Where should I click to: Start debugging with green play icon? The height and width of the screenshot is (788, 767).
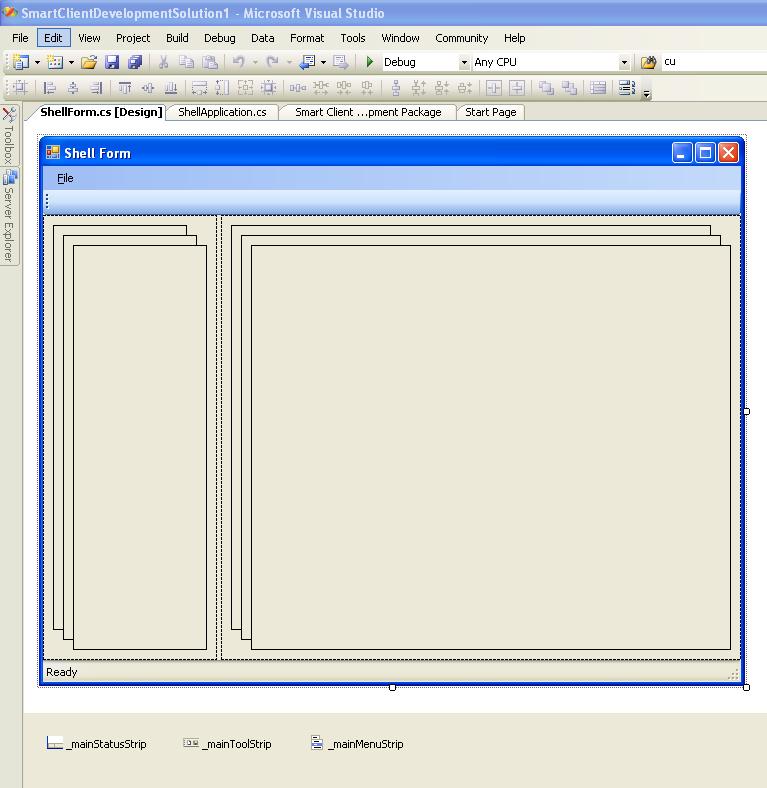point(370,62)
